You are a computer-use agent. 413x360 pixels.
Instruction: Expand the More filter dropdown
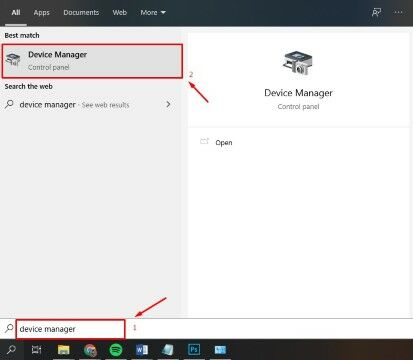[153, 13]
